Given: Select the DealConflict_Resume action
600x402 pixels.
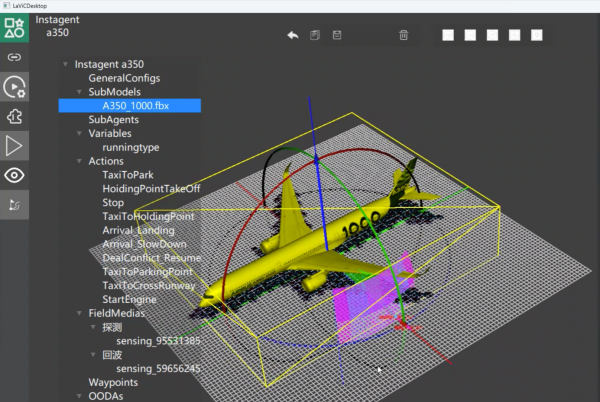Looking at the screenshot, I should point(152,258).
